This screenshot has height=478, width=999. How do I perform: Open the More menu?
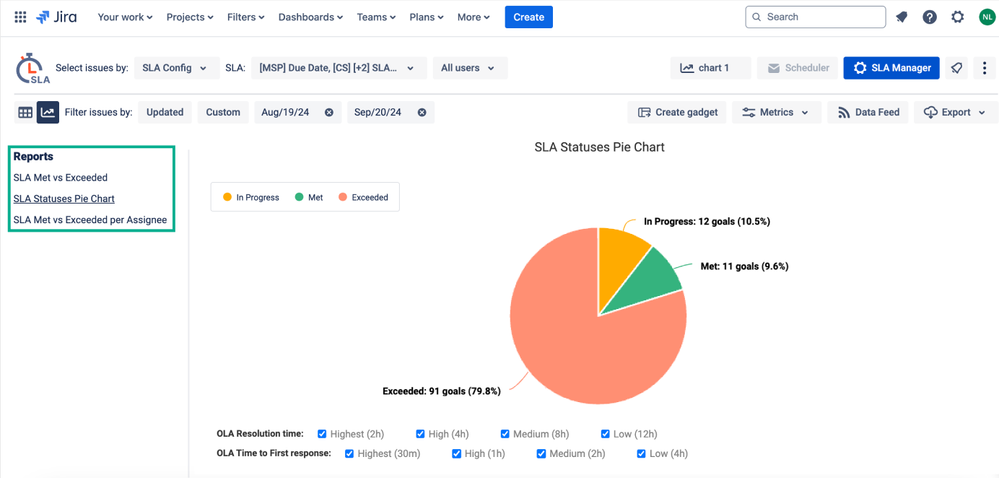click(473, 17)
